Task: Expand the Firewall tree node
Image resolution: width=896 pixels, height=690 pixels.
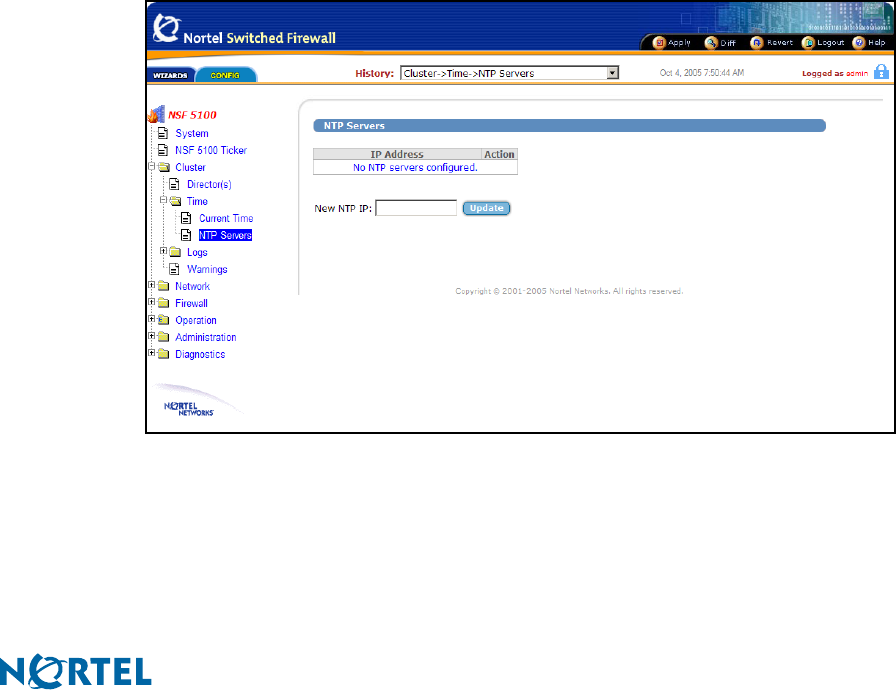Action: click(x=151, y=302)
